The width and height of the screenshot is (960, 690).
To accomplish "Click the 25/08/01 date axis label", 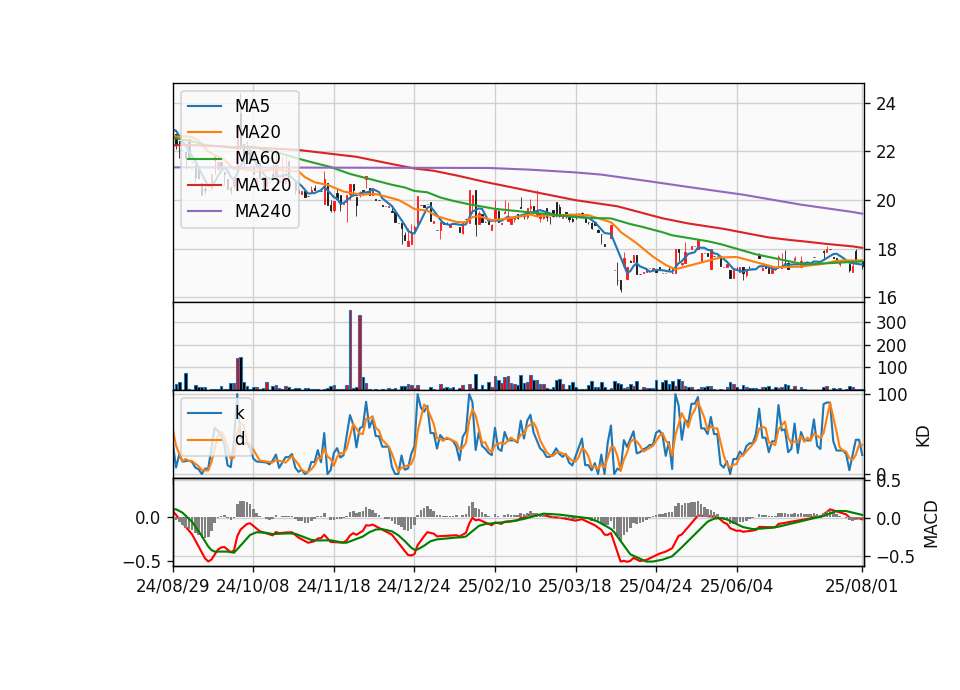I will [862, 586].
